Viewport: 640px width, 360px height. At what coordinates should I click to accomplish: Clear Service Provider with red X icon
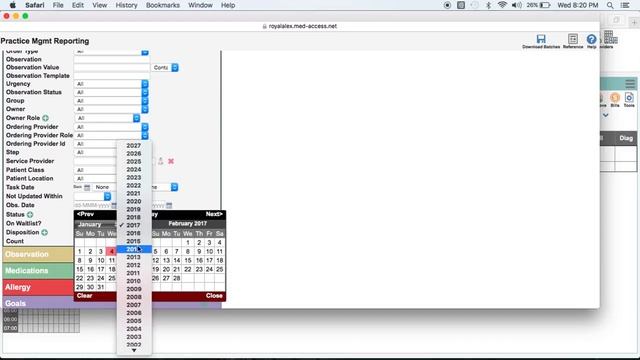click(x=171, y=161)
